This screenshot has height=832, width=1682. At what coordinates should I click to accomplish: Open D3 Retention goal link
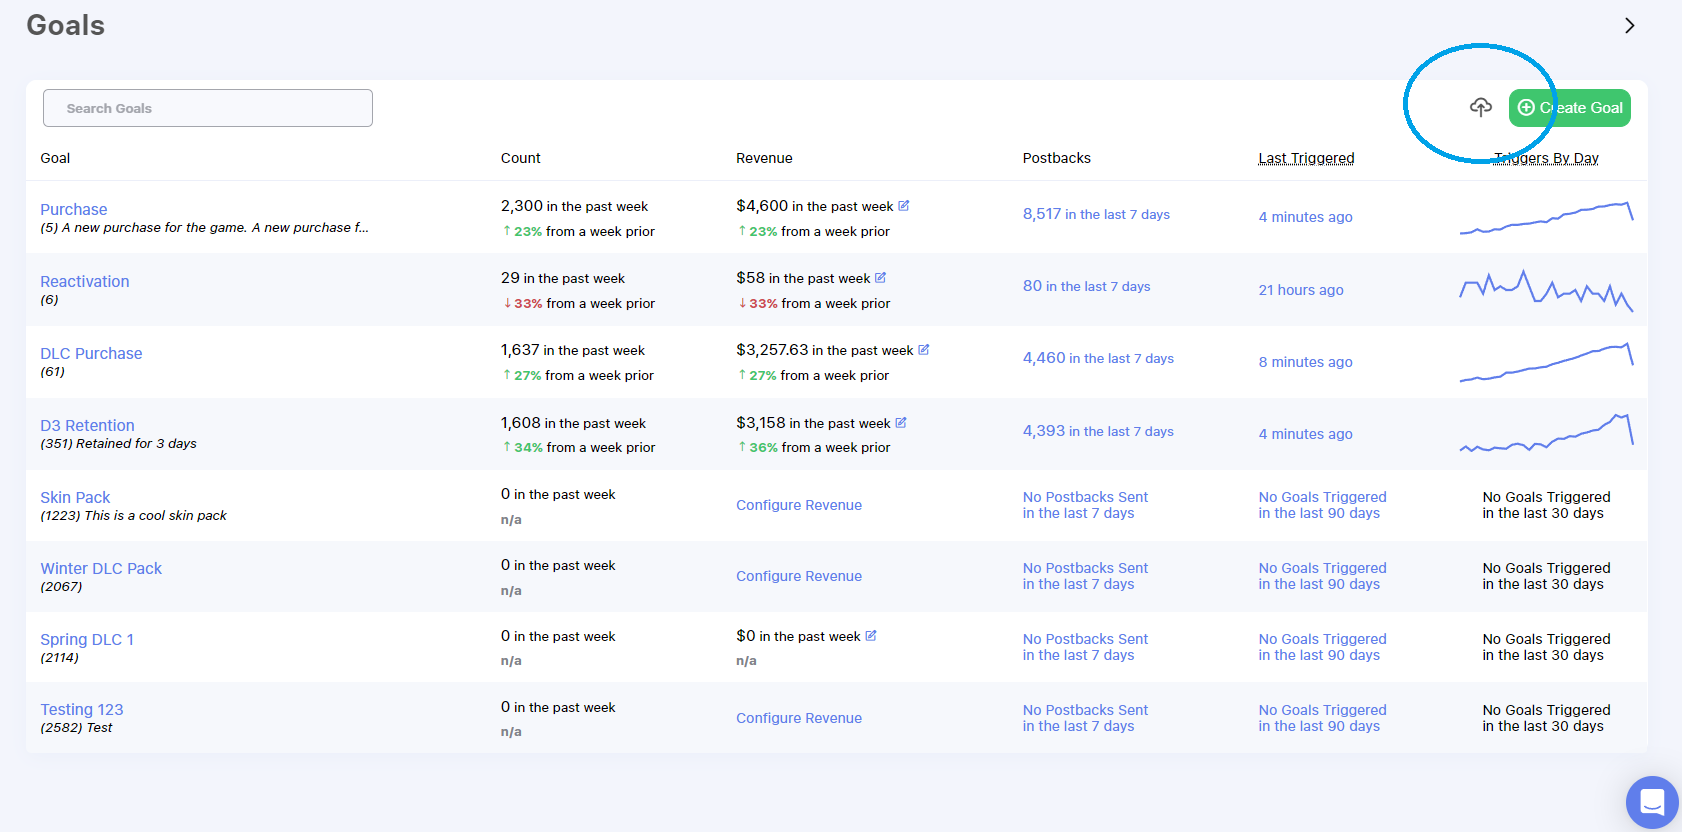click(87, 425)
